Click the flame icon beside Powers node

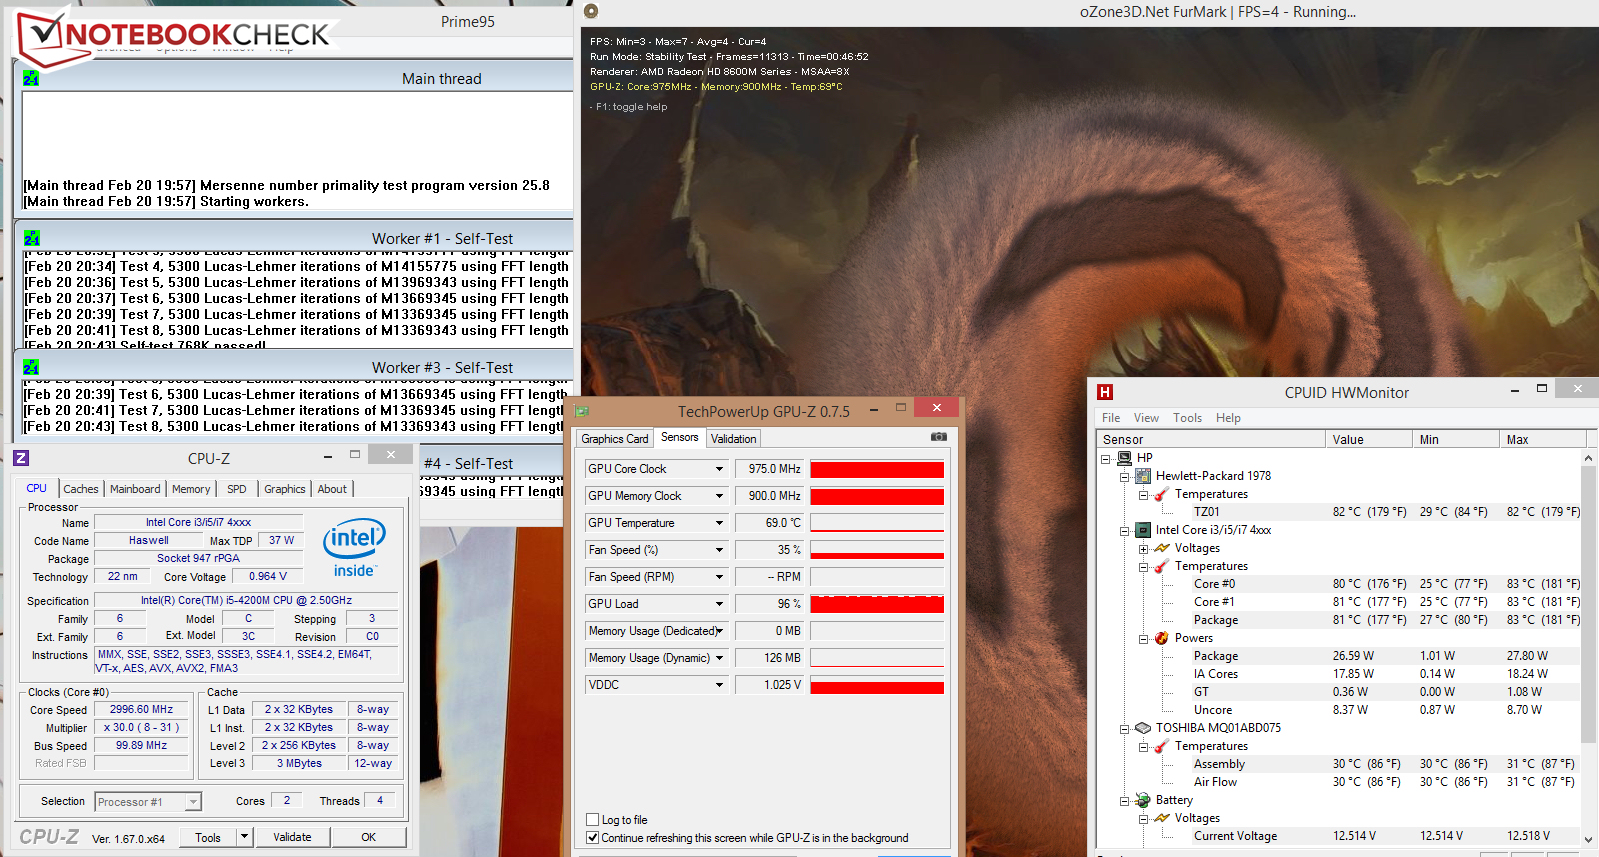point(1162,638)
